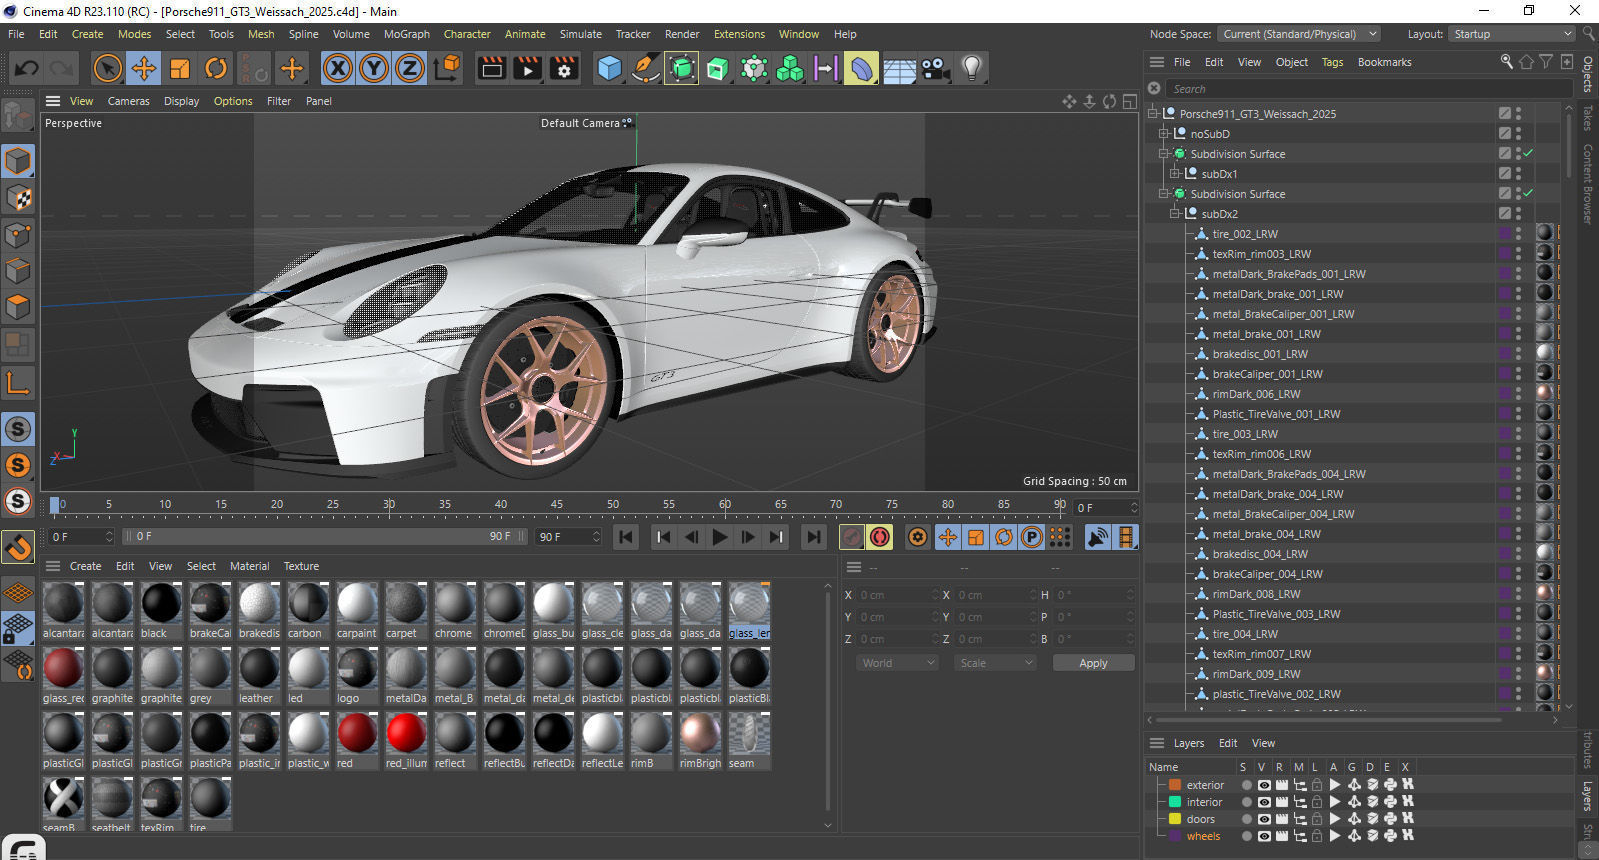1599x860 pixels.
Task: Click the Undo arrow icon
Action: click(27, 68)
